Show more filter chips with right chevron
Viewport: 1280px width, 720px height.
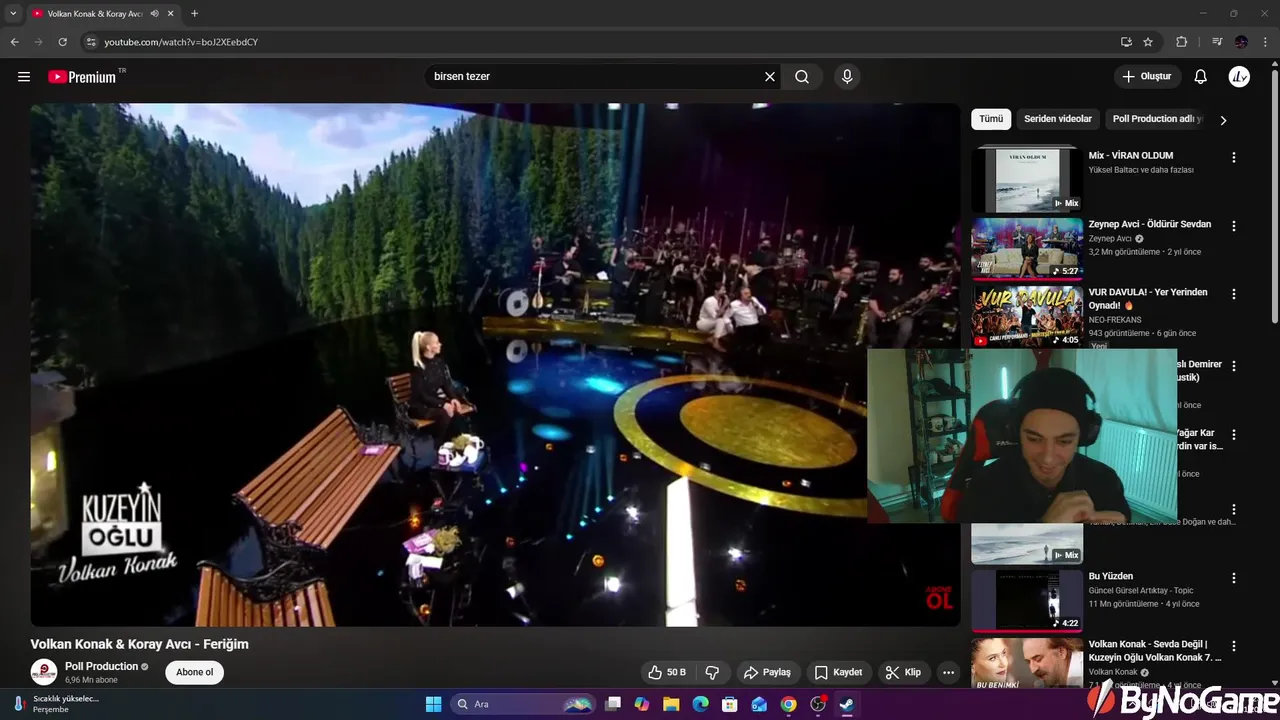coord(1222,120)
